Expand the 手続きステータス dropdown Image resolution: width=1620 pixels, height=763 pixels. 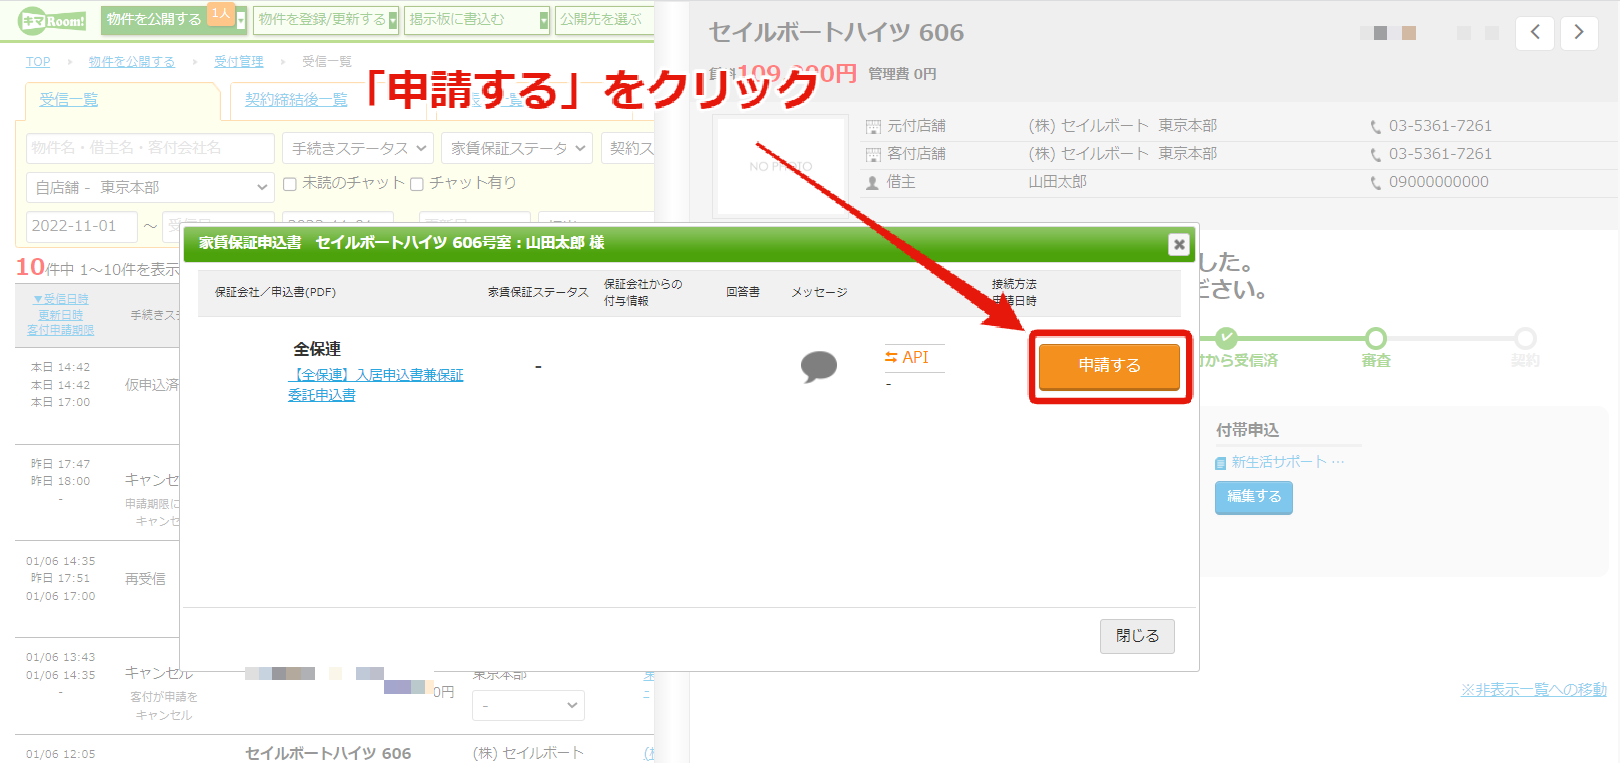[x=358, y=148]
